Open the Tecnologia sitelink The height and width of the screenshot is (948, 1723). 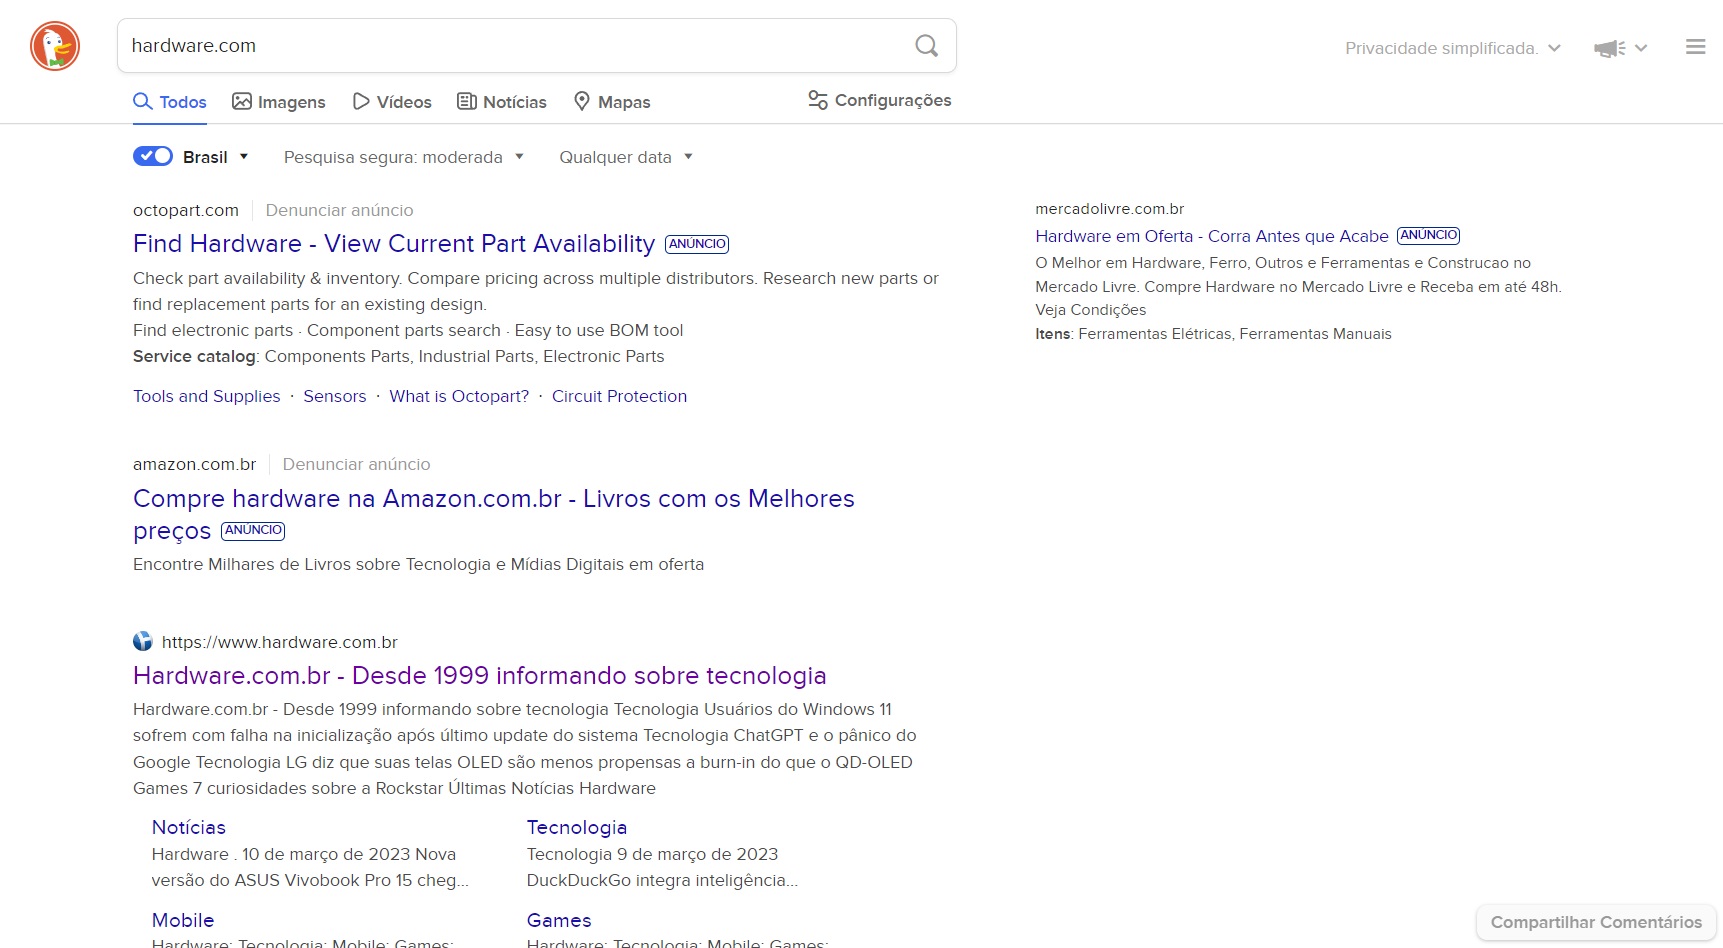tap(577, 827)
